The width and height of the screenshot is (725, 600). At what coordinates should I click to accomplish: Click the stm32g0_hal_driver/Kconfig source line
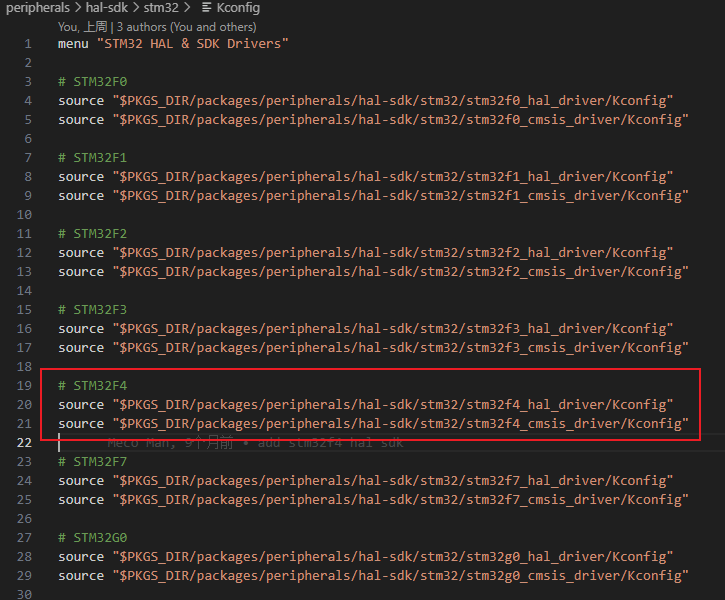point(365,557)
